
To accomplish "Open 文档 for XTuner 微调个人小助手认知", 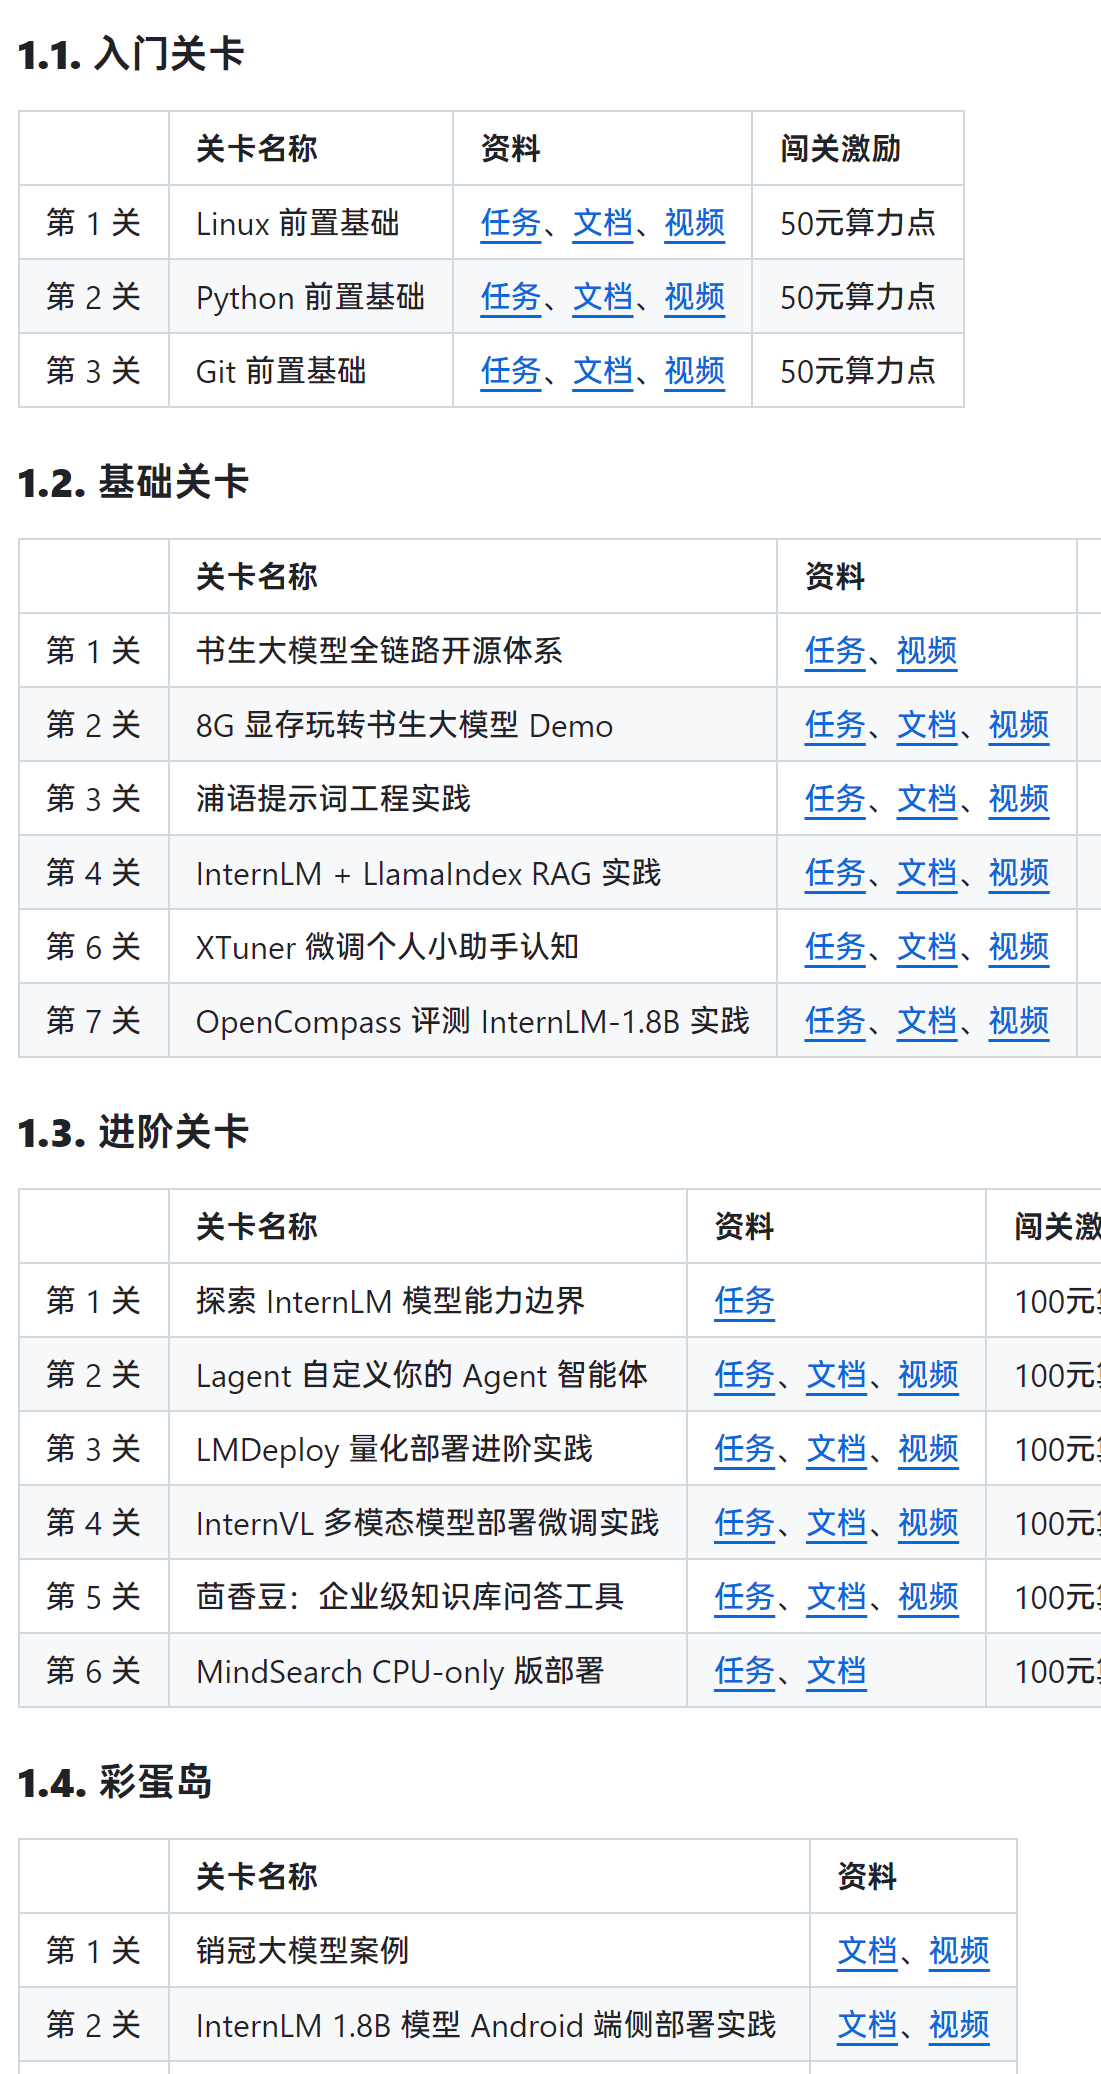I will point(927,947).
